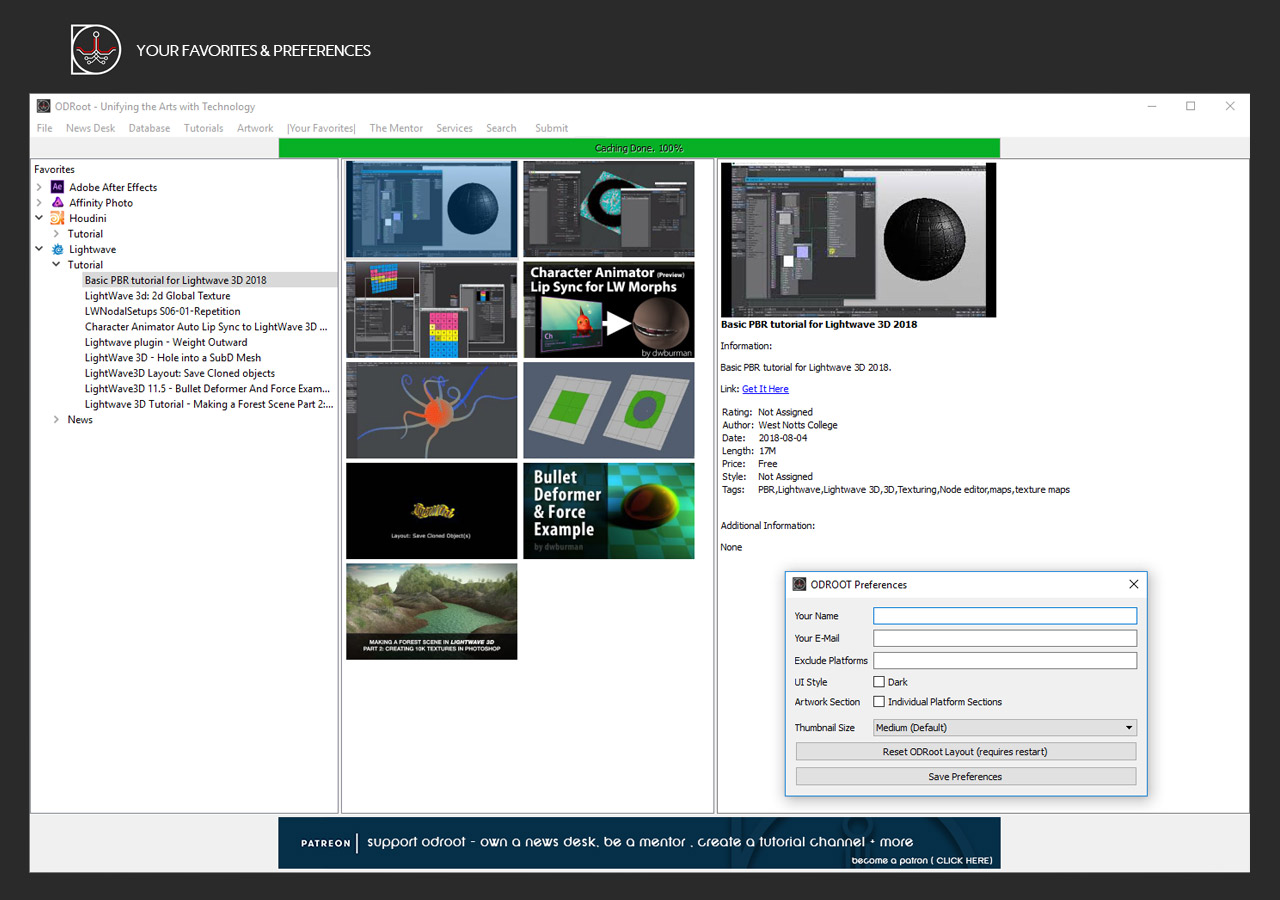Image resolution: width=1280 pixels, height=900 pixels.
Task: Open the Thumbnail Size dropdown
Action: [x=1004, y=728]
